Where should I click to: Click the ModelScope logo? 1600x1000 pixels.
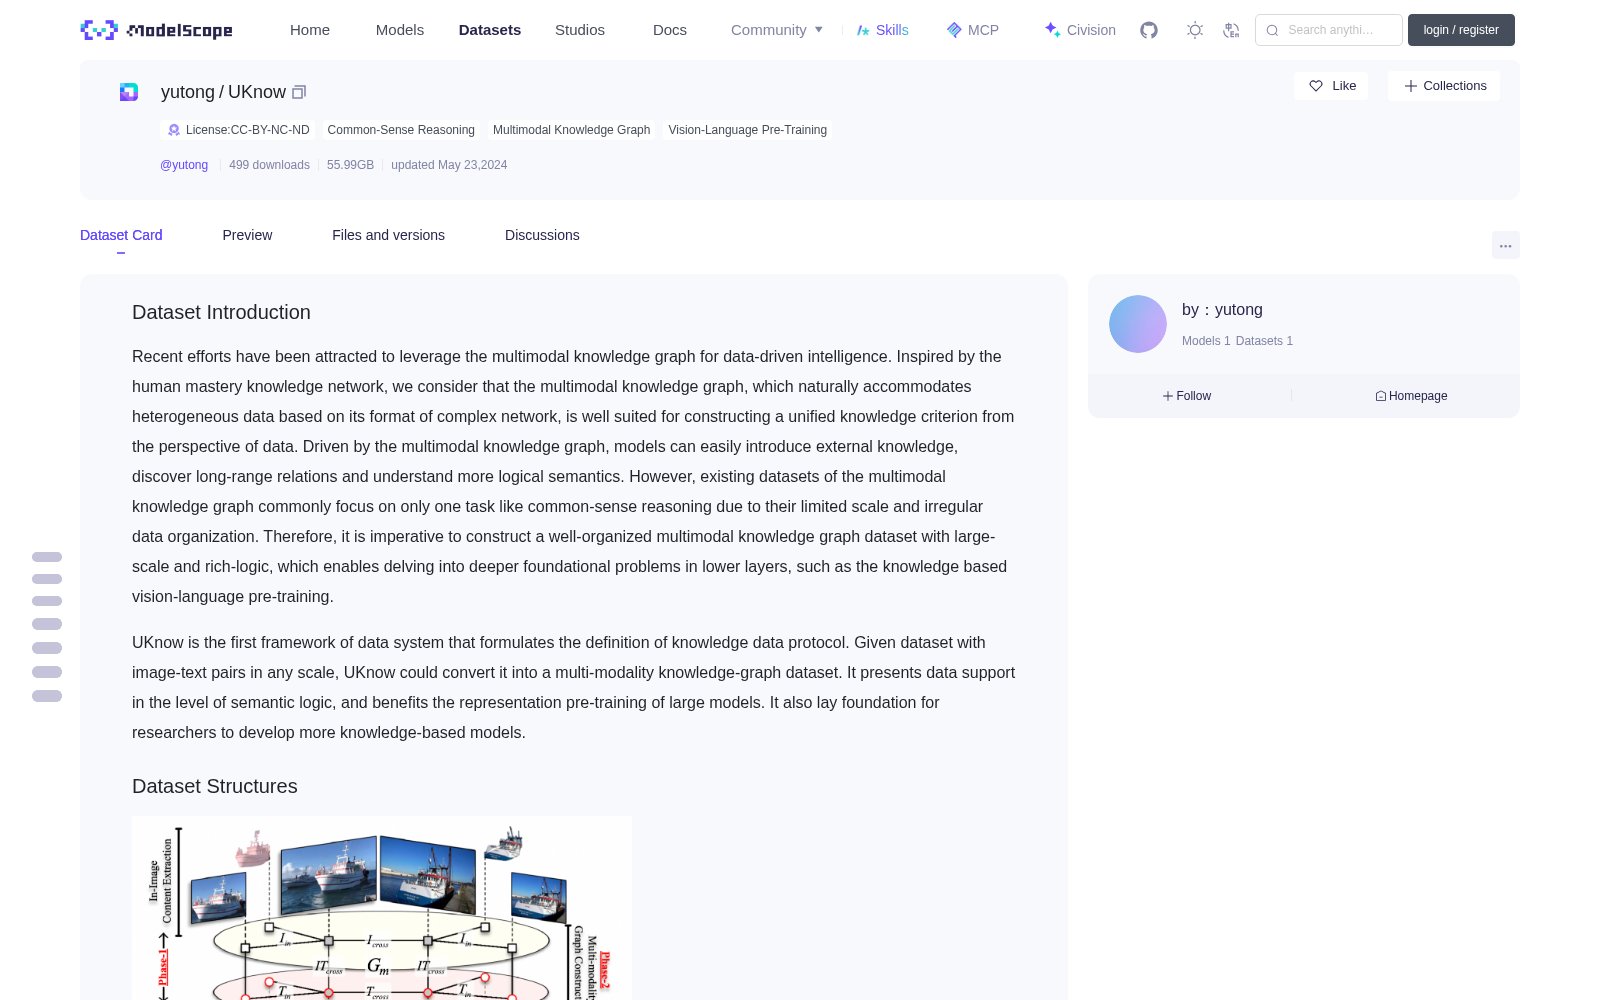pos(157,30)
